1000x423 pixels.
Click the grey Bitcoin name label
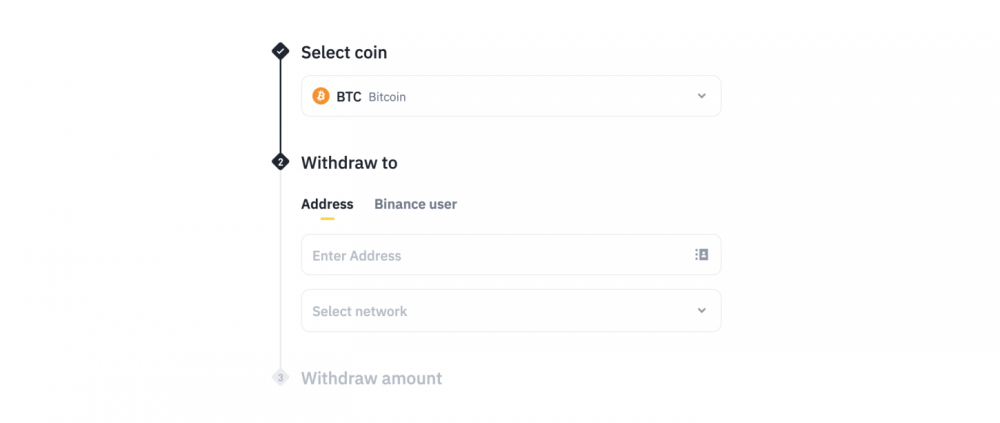[387, 97]
